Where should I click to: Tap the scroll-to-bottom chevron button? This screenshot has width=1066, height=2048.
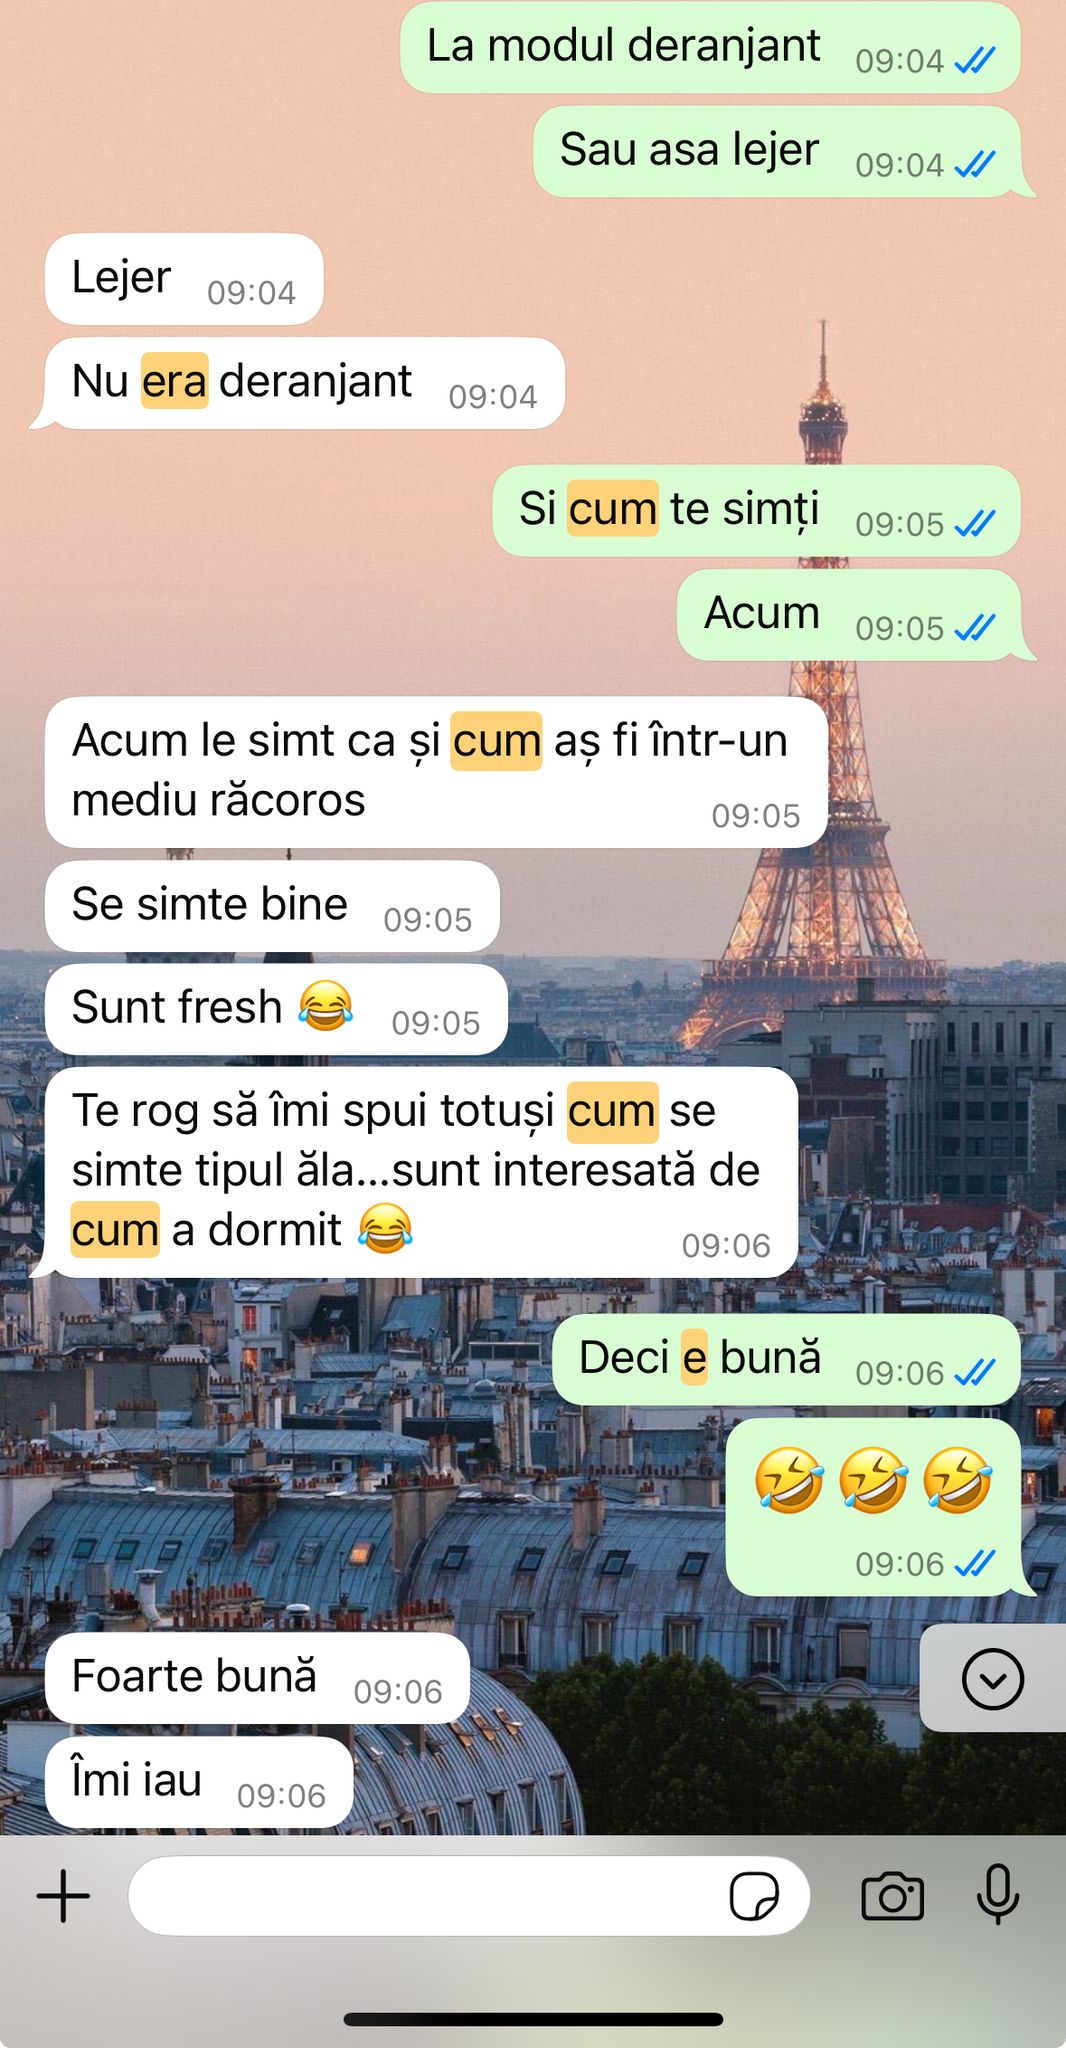[x=993, y=1679]
